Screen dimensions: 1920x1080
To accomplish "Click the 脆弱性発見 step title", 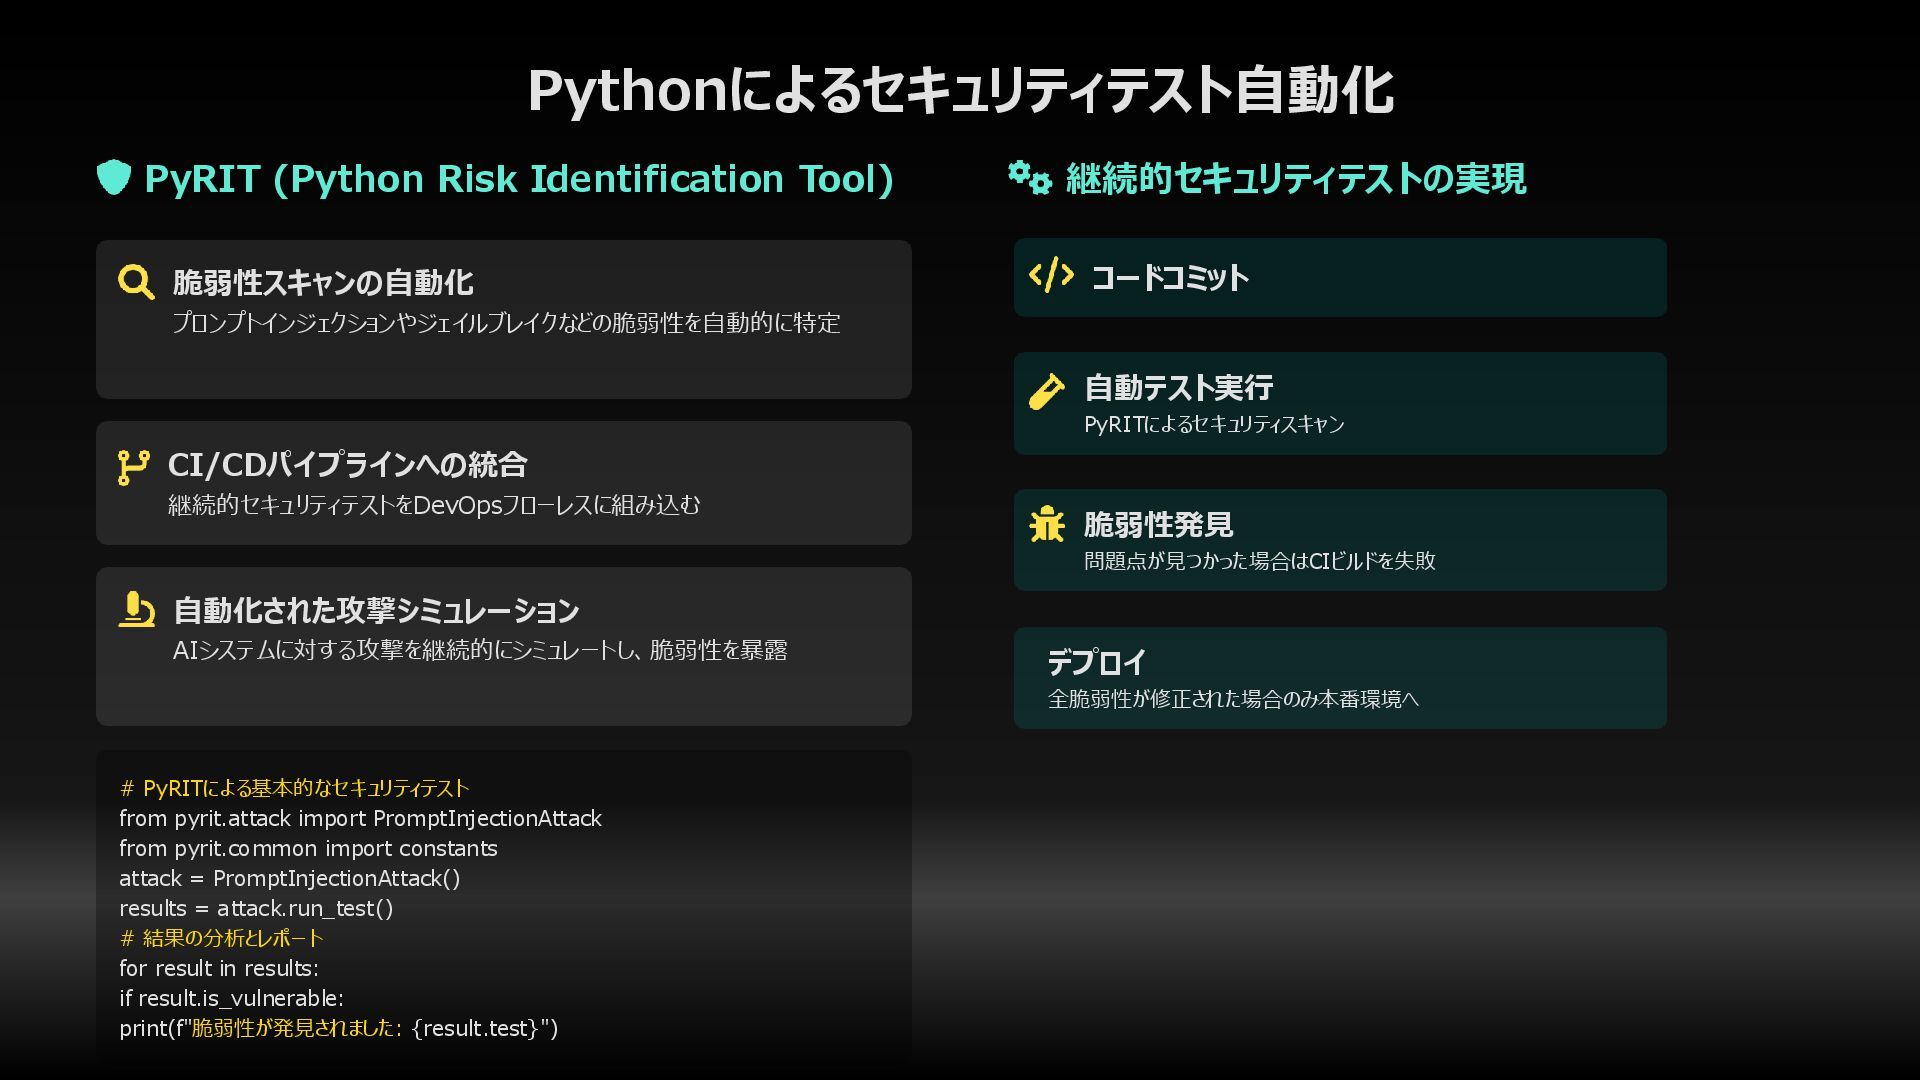I will click(1158, 525).
